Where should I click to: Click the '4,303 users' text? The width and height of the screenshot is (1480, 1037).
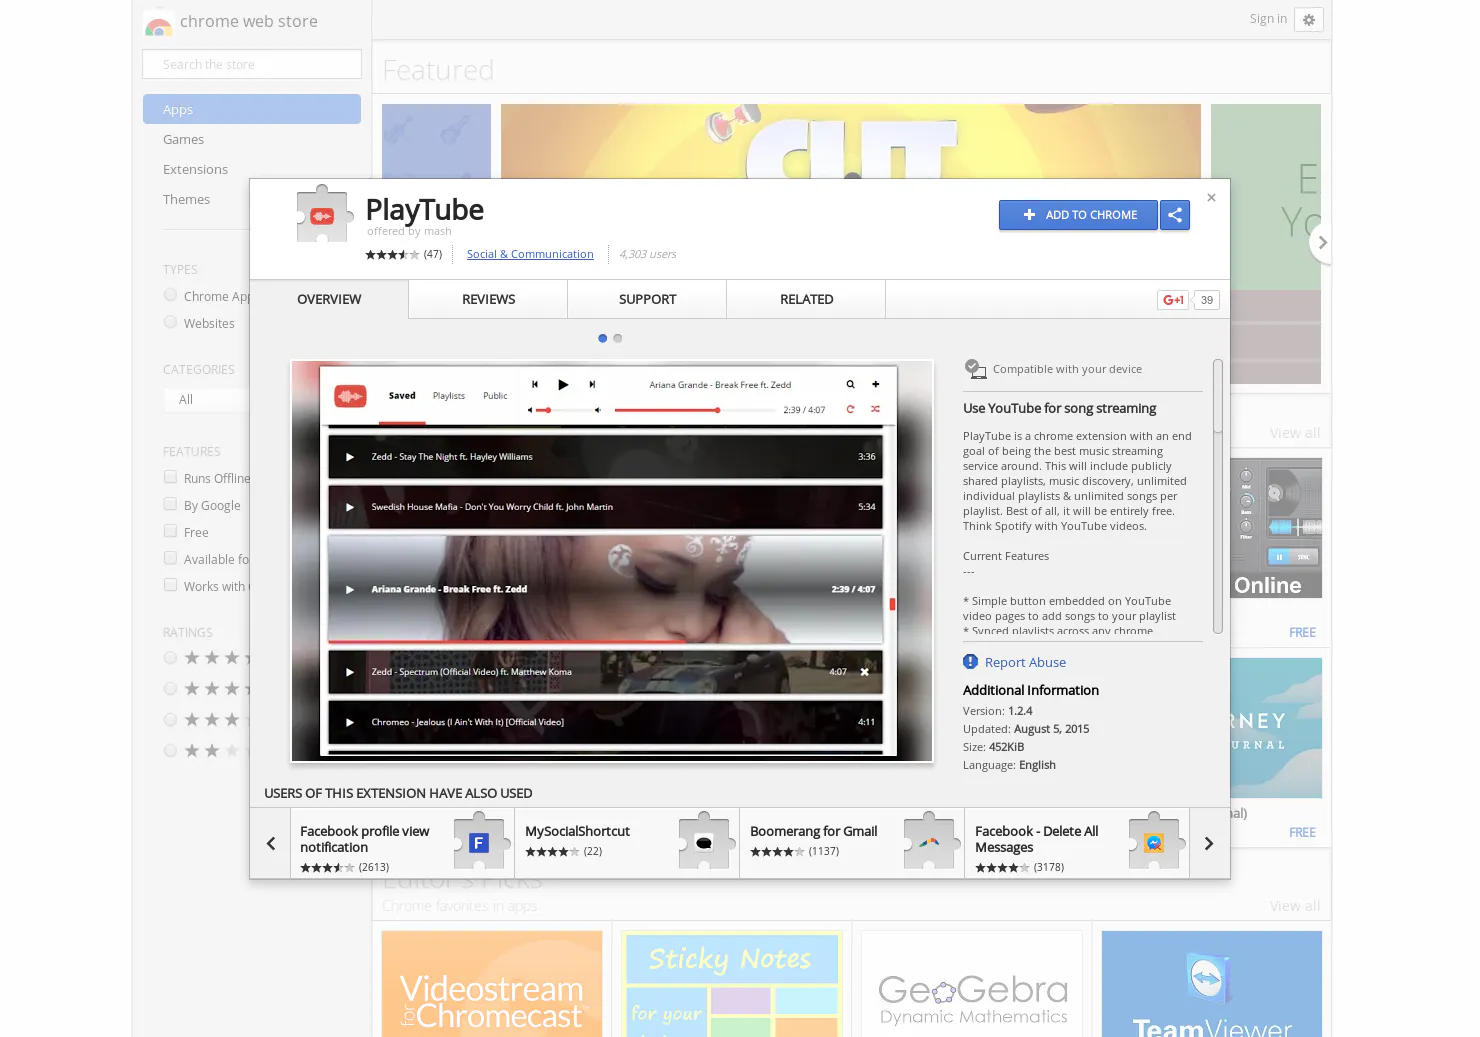pos(648,255)
